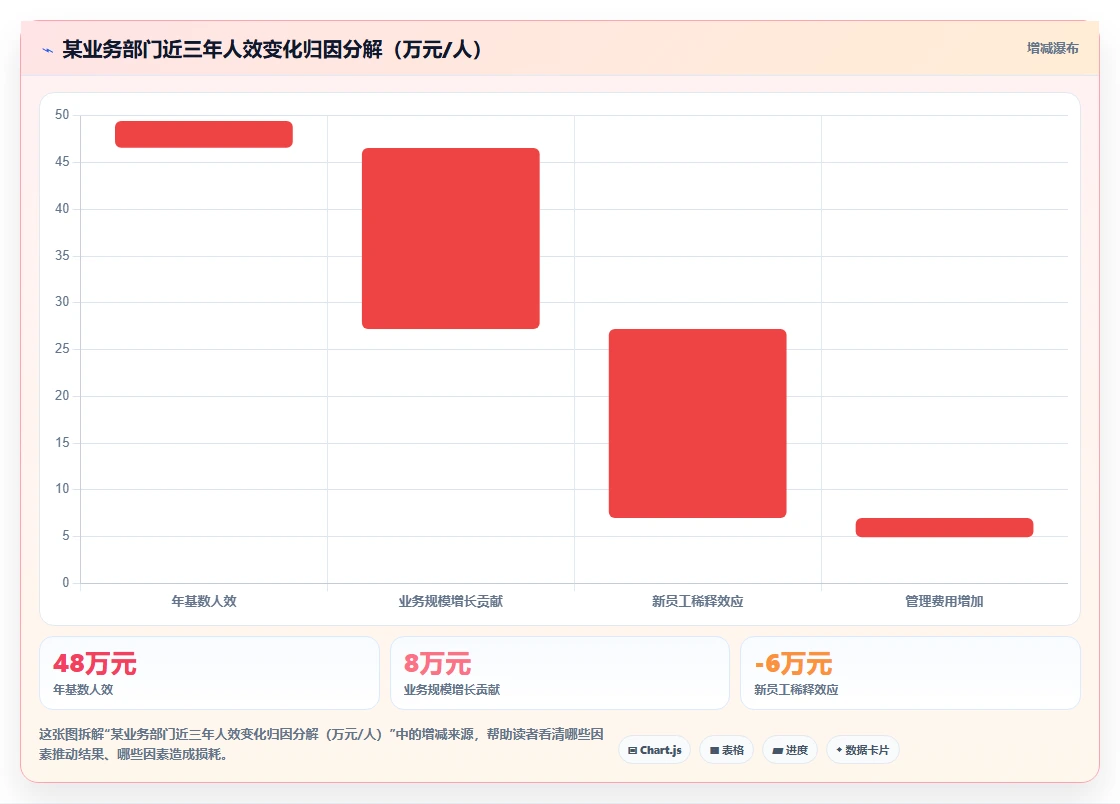The image size is (1120, 804).
Task: Click y-axis value 25
Action: click(x=62, y=348)
